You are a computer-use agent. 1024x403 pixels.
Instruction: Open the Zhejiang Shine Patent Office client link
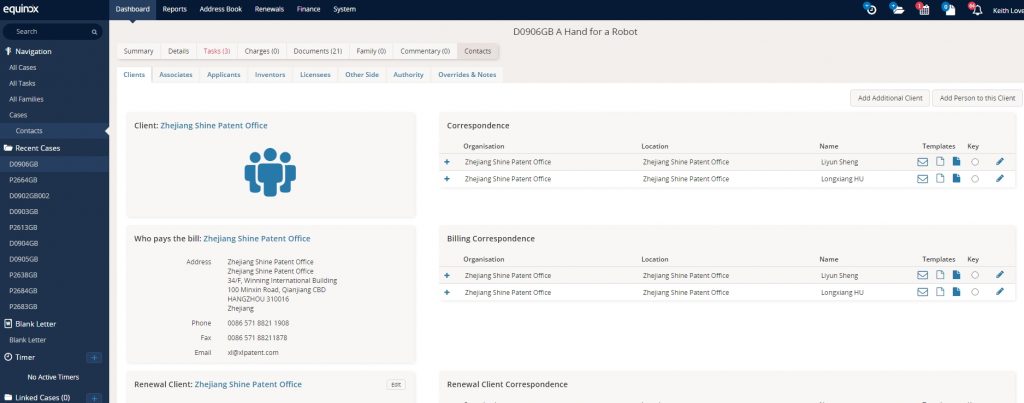coord(213,126)
